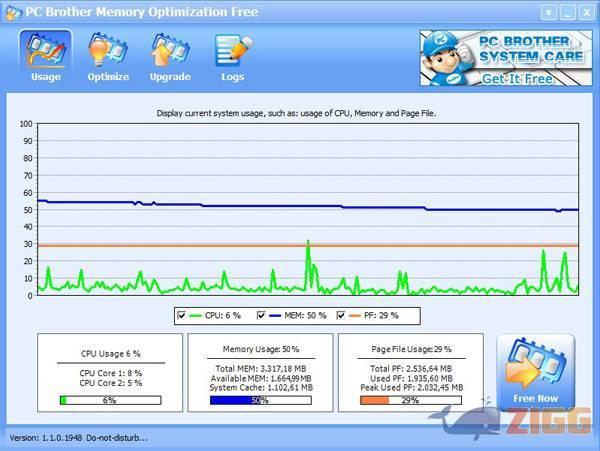Click the Free Now memory button

(535, 371)
